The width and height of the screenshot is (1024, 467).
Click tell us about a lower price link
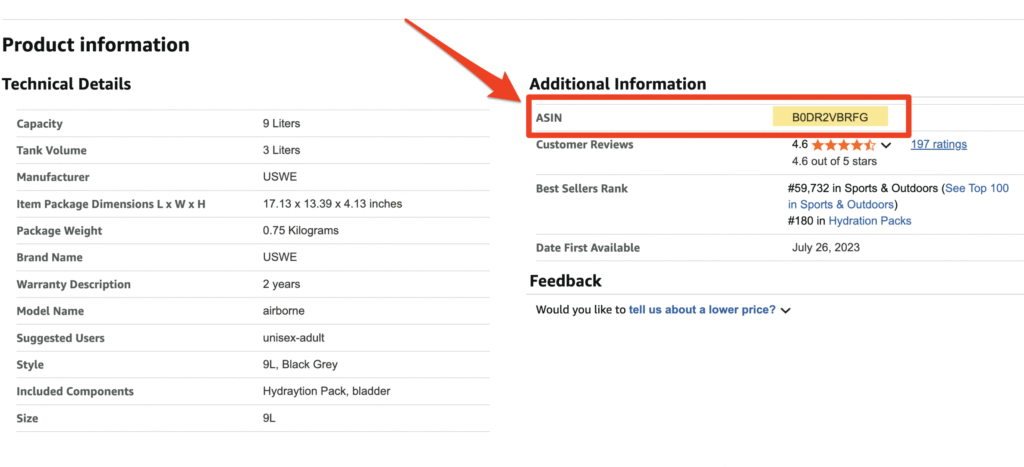[x=702, y=310]
